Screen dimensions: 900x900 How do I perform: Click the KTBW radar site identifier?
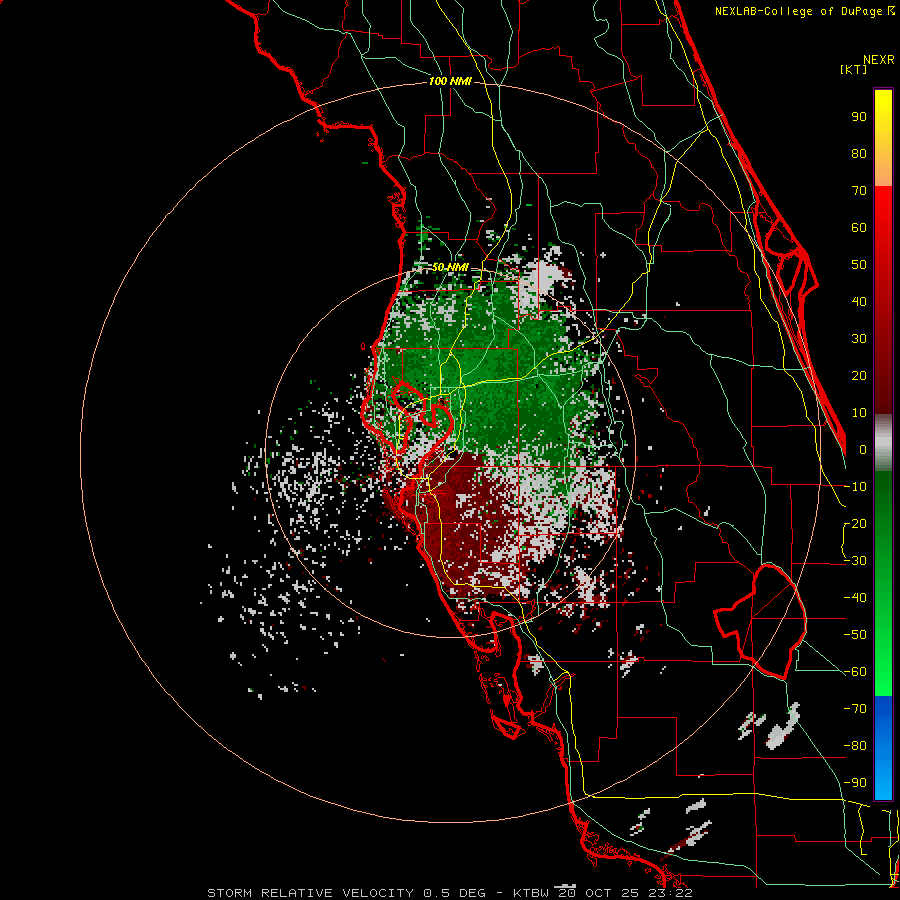(x=530, y=893)
